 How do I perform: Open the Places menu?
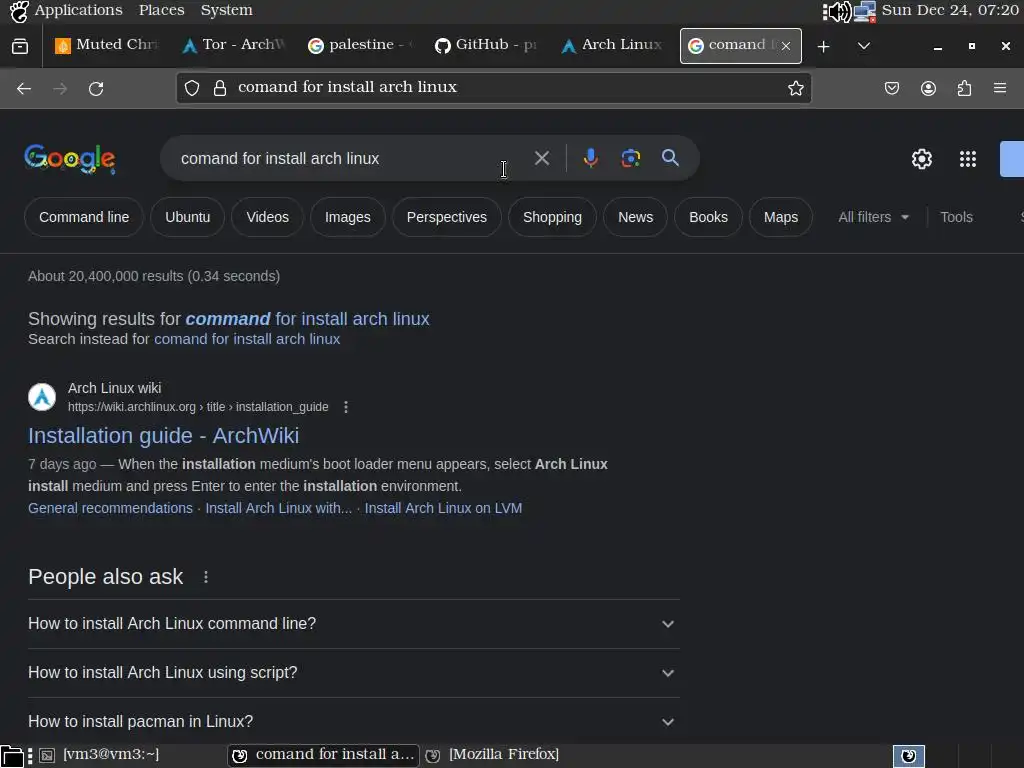pyautogui.click(x=161, y=10)
